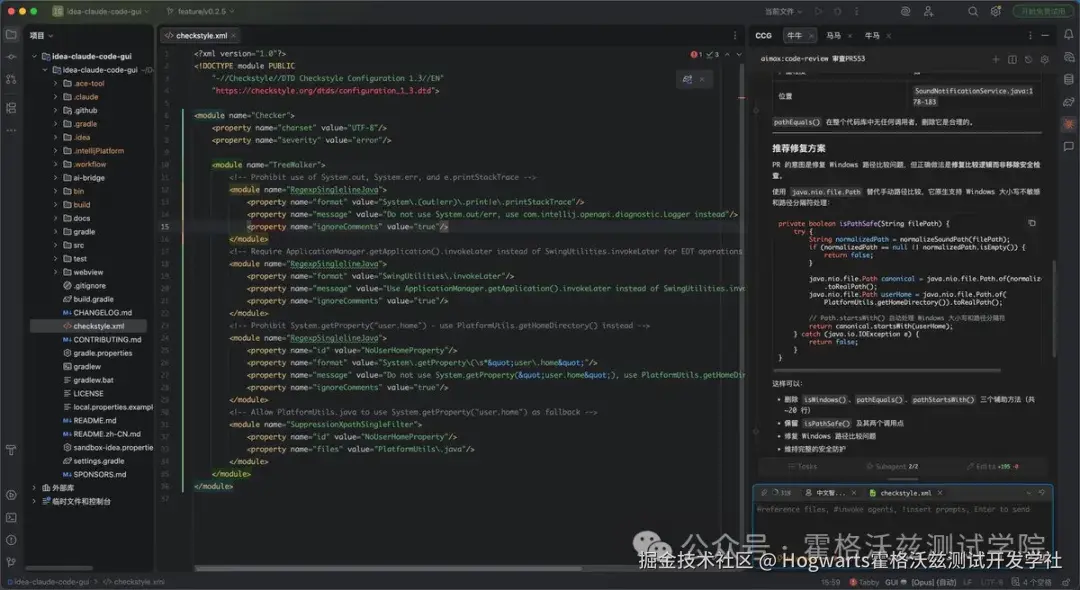The height and width of the screenshot is (590, 1080).
Task: Show more tool windows ellipsis
Action: (x=11, y=130)
